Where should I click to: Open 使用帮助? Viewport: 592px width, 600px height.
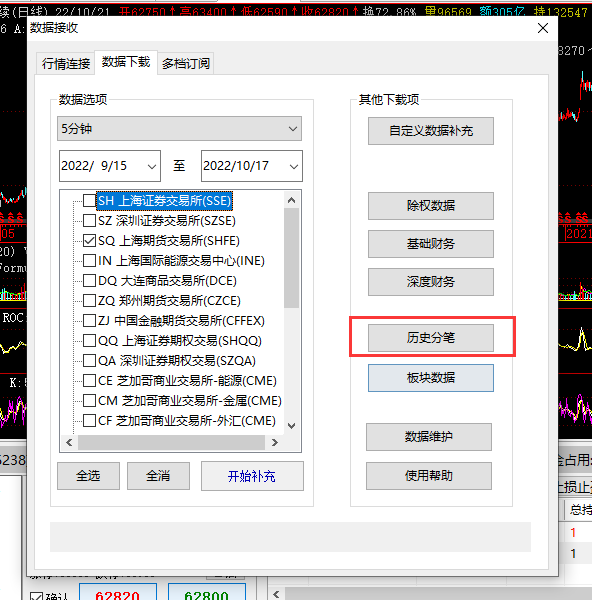point(429,476)
